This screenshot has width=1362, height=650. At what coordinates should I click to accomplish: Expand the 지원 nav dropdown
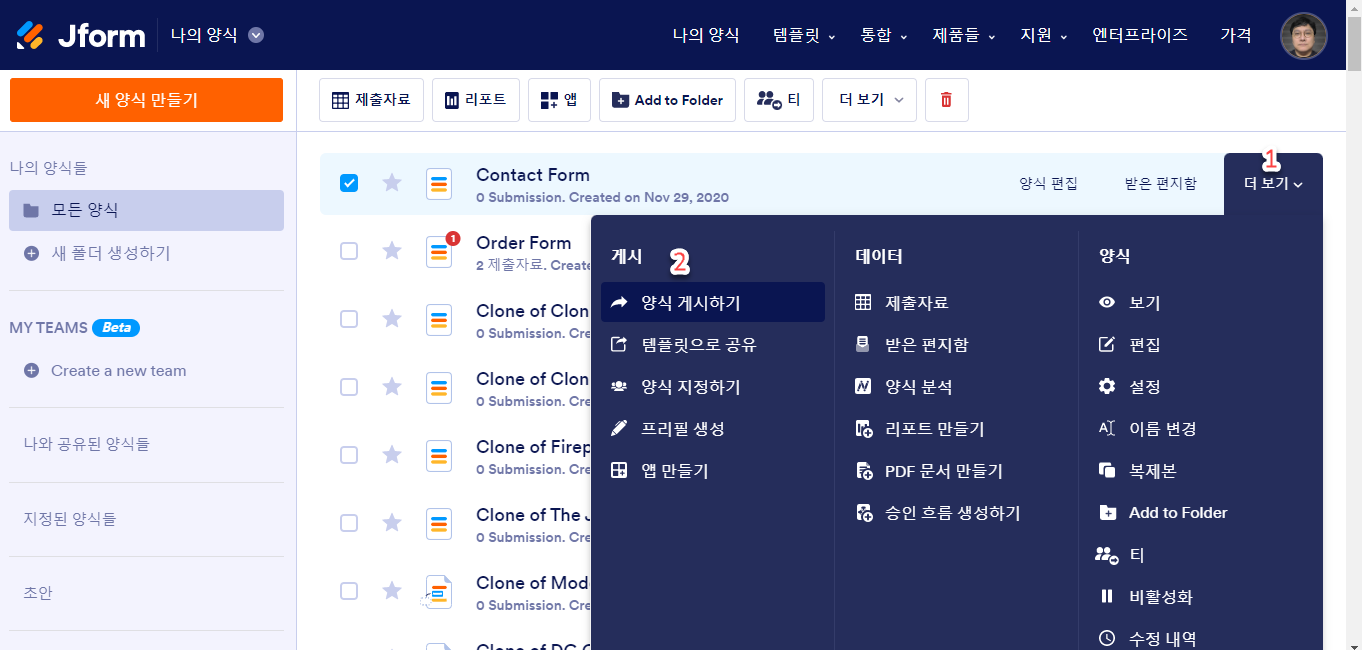click(1044, 35)
